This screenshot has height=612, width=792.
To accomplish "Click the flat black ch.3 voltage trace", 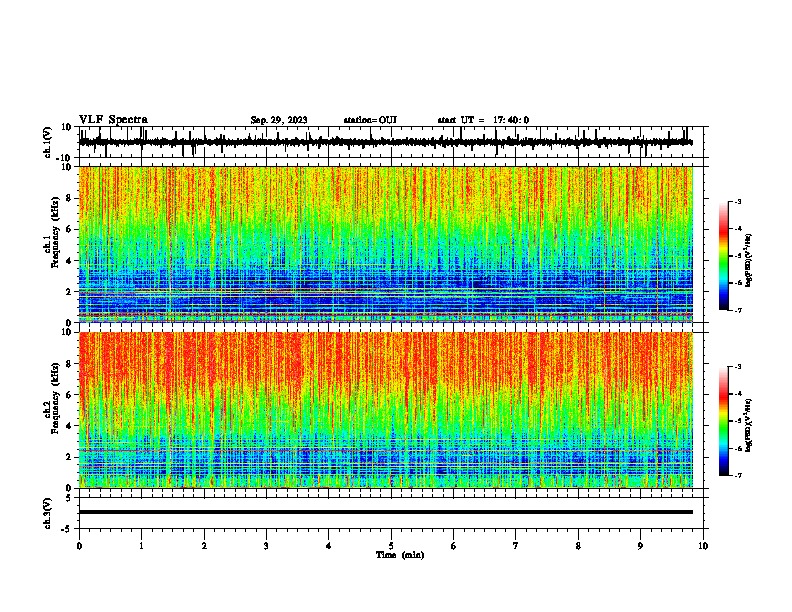I will point(386,512).
